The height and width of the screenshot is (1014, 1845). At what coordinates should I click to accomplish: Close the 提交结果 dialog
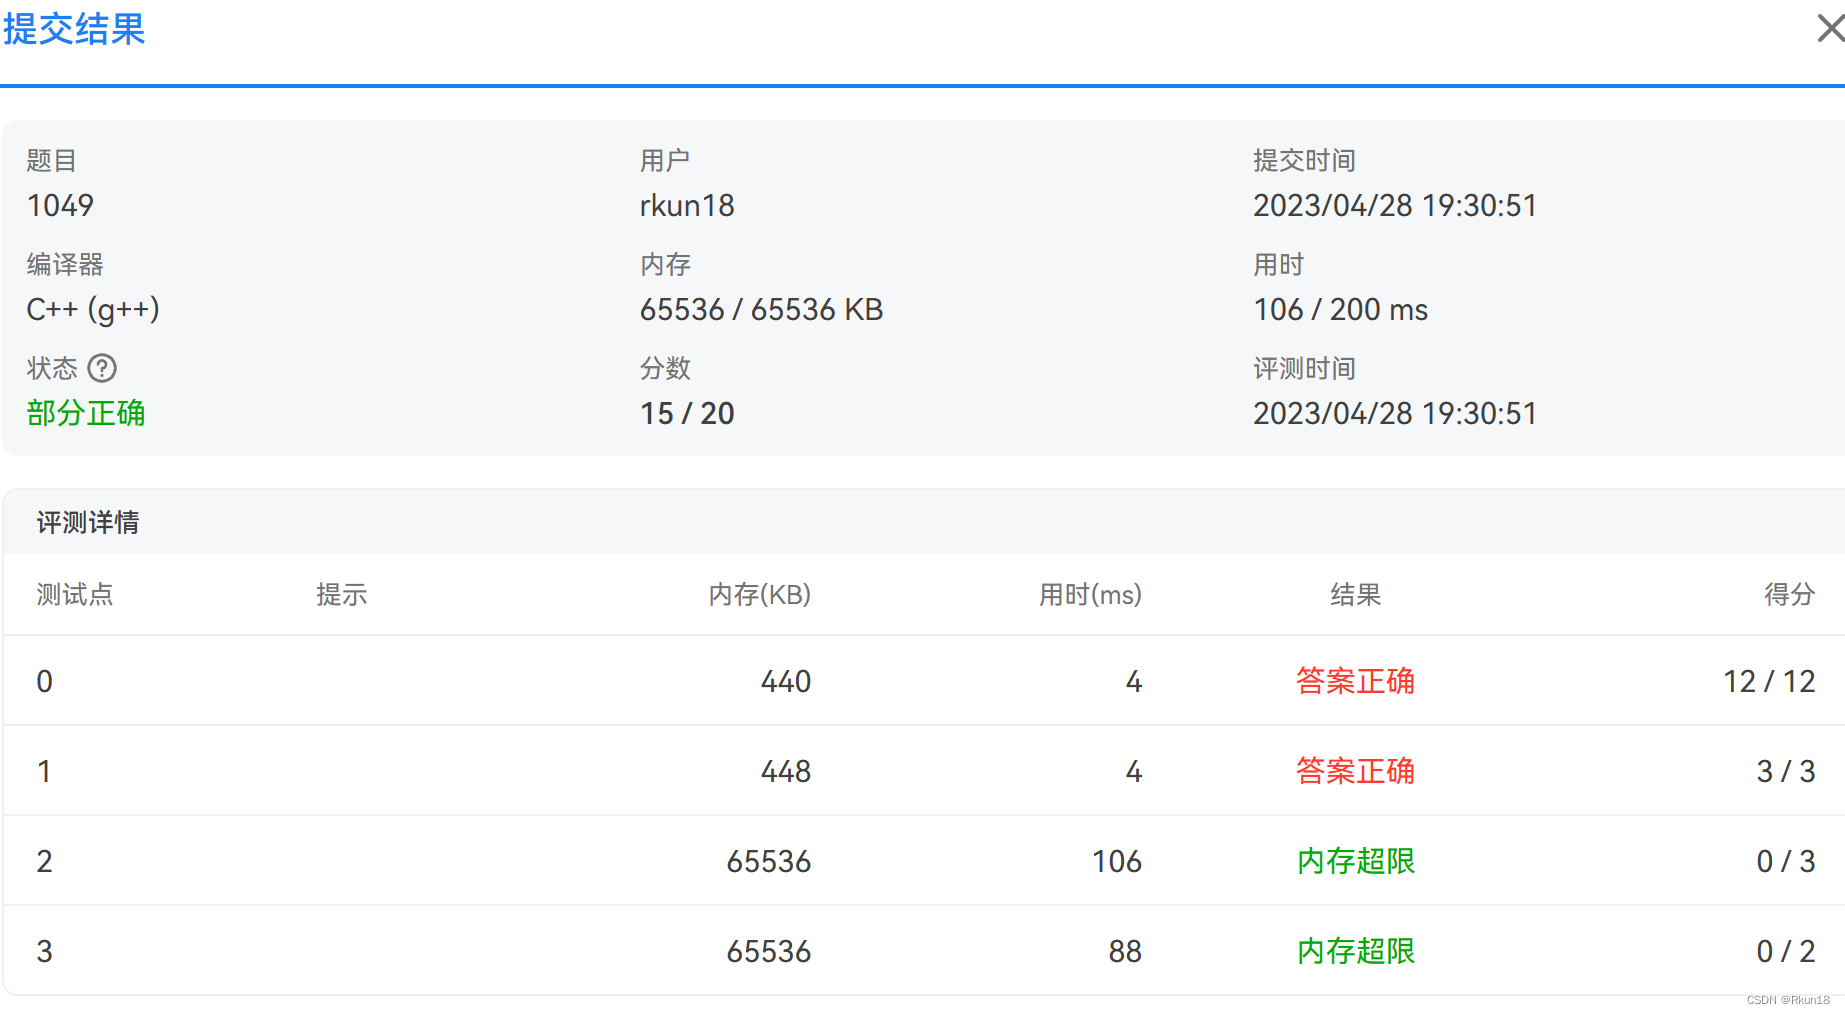[x=1830, y=28]
